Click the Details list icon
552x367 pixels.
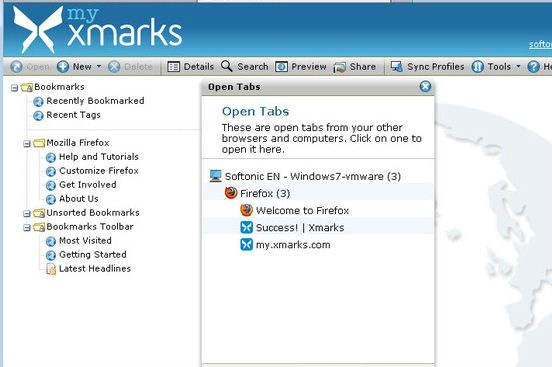point(174,67)
